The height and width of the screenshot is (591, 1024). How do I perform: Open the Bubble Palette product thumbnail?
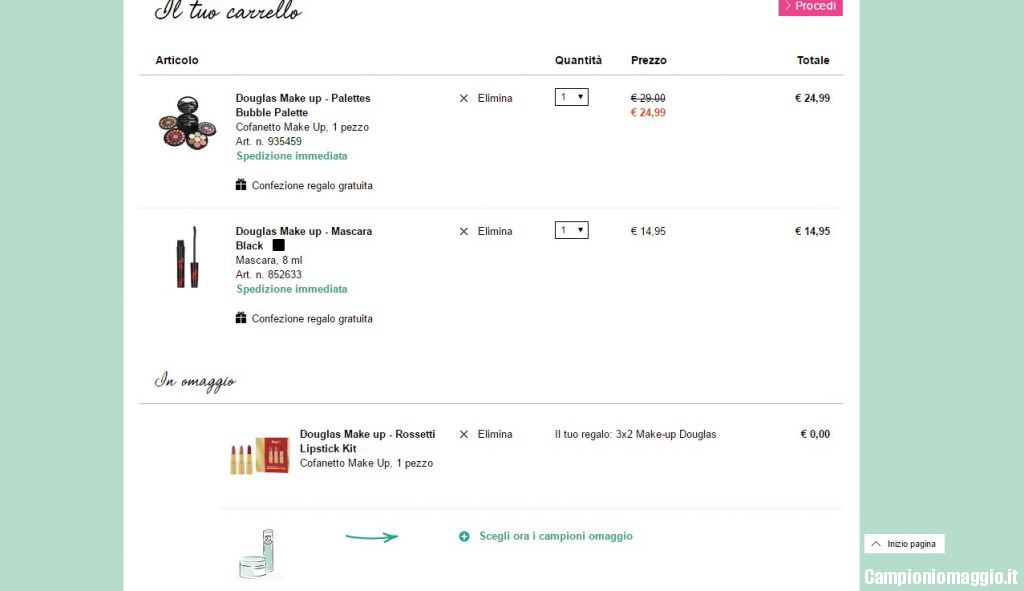[x=187, y=122]
